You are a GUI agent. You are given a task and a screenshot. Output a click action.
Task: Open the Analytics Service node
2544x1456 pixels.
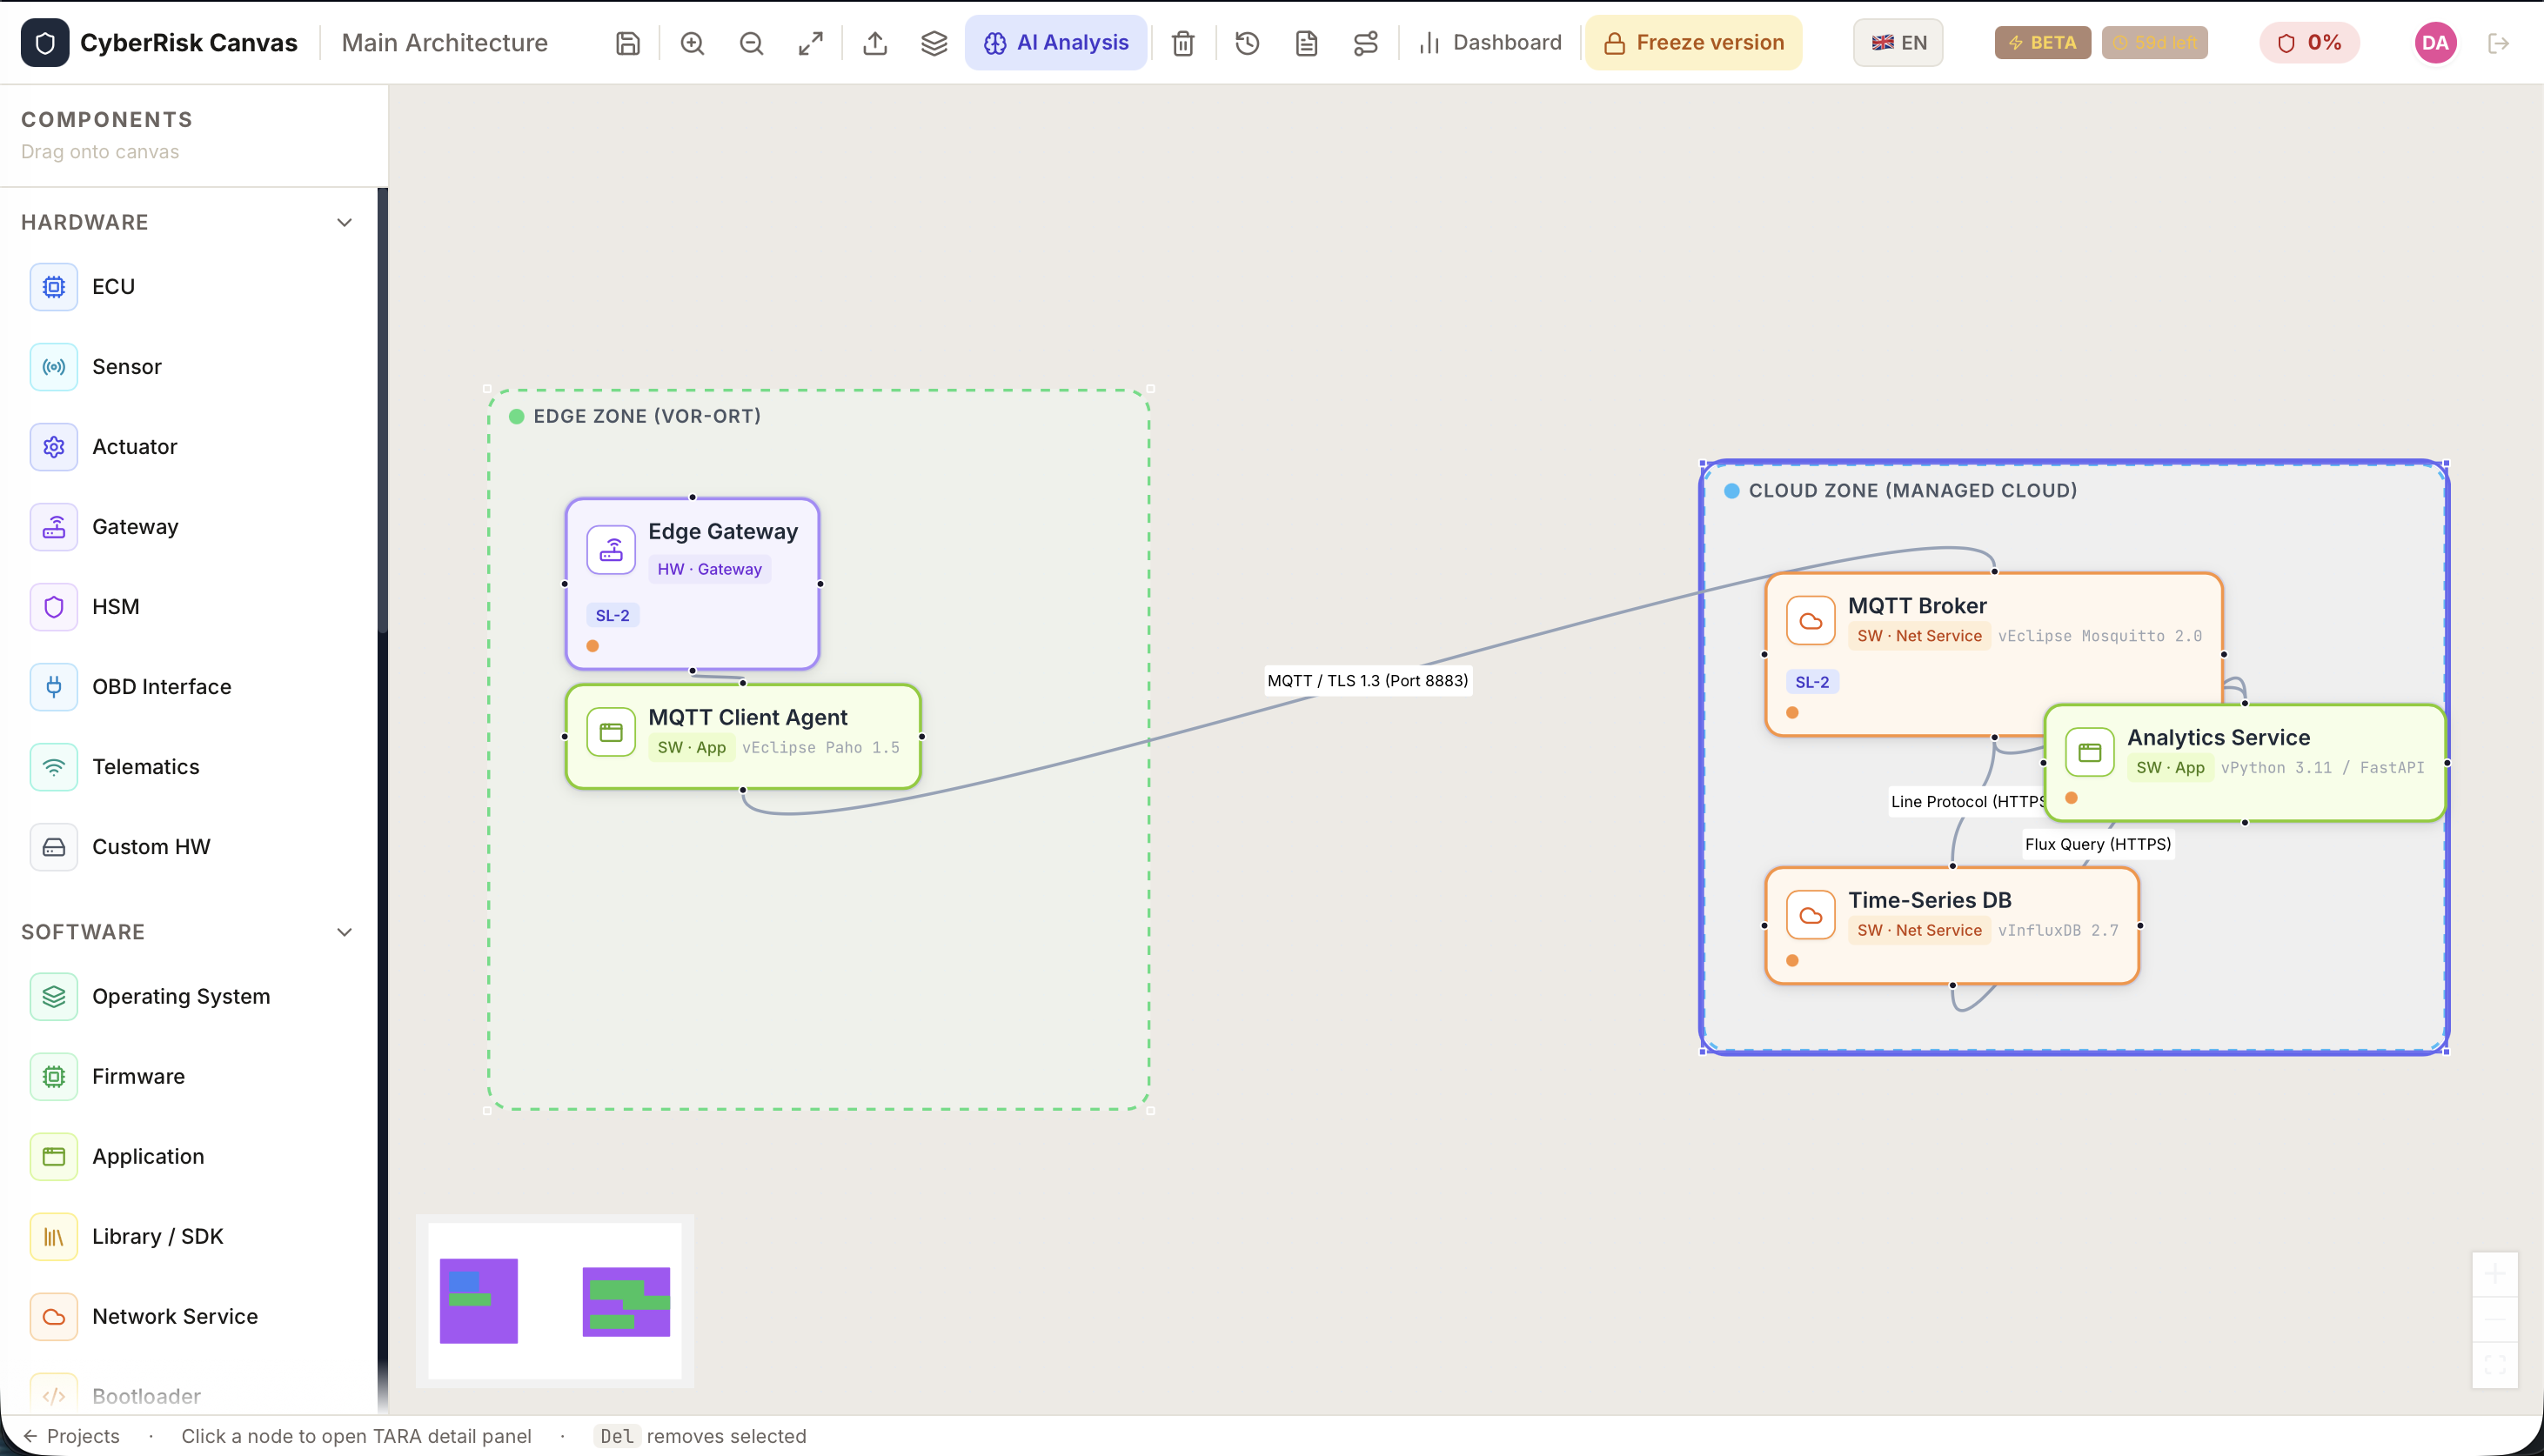coord(2245,763)
